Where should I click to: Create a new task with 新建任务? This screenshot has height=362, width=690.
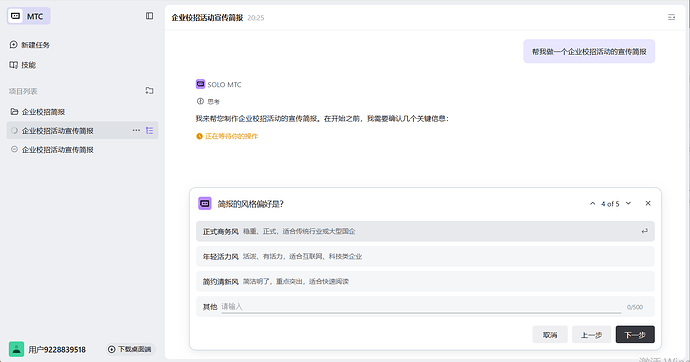pos(29,45)
